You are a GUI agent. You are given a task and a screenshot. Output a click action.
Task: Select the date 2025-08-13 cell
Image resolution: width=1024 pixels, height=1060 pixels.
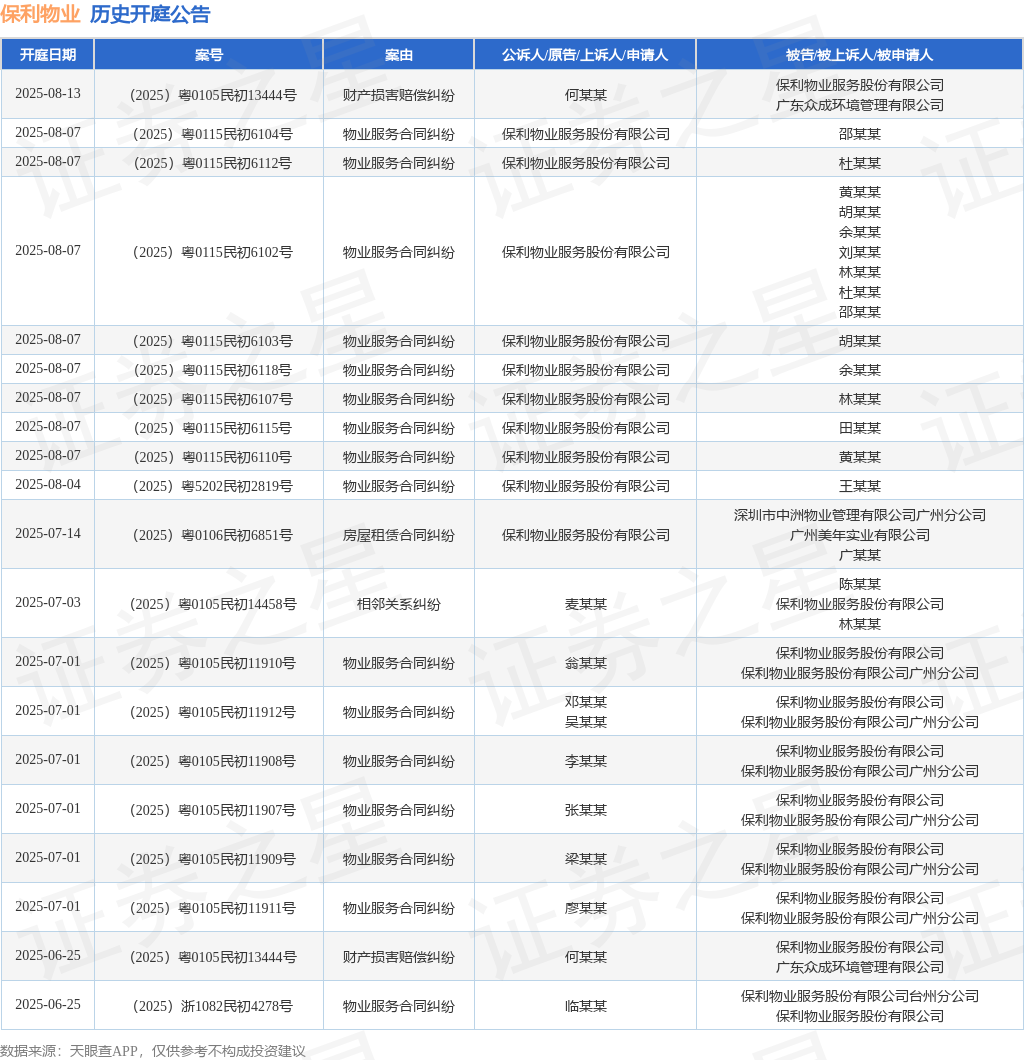point(48,93)
